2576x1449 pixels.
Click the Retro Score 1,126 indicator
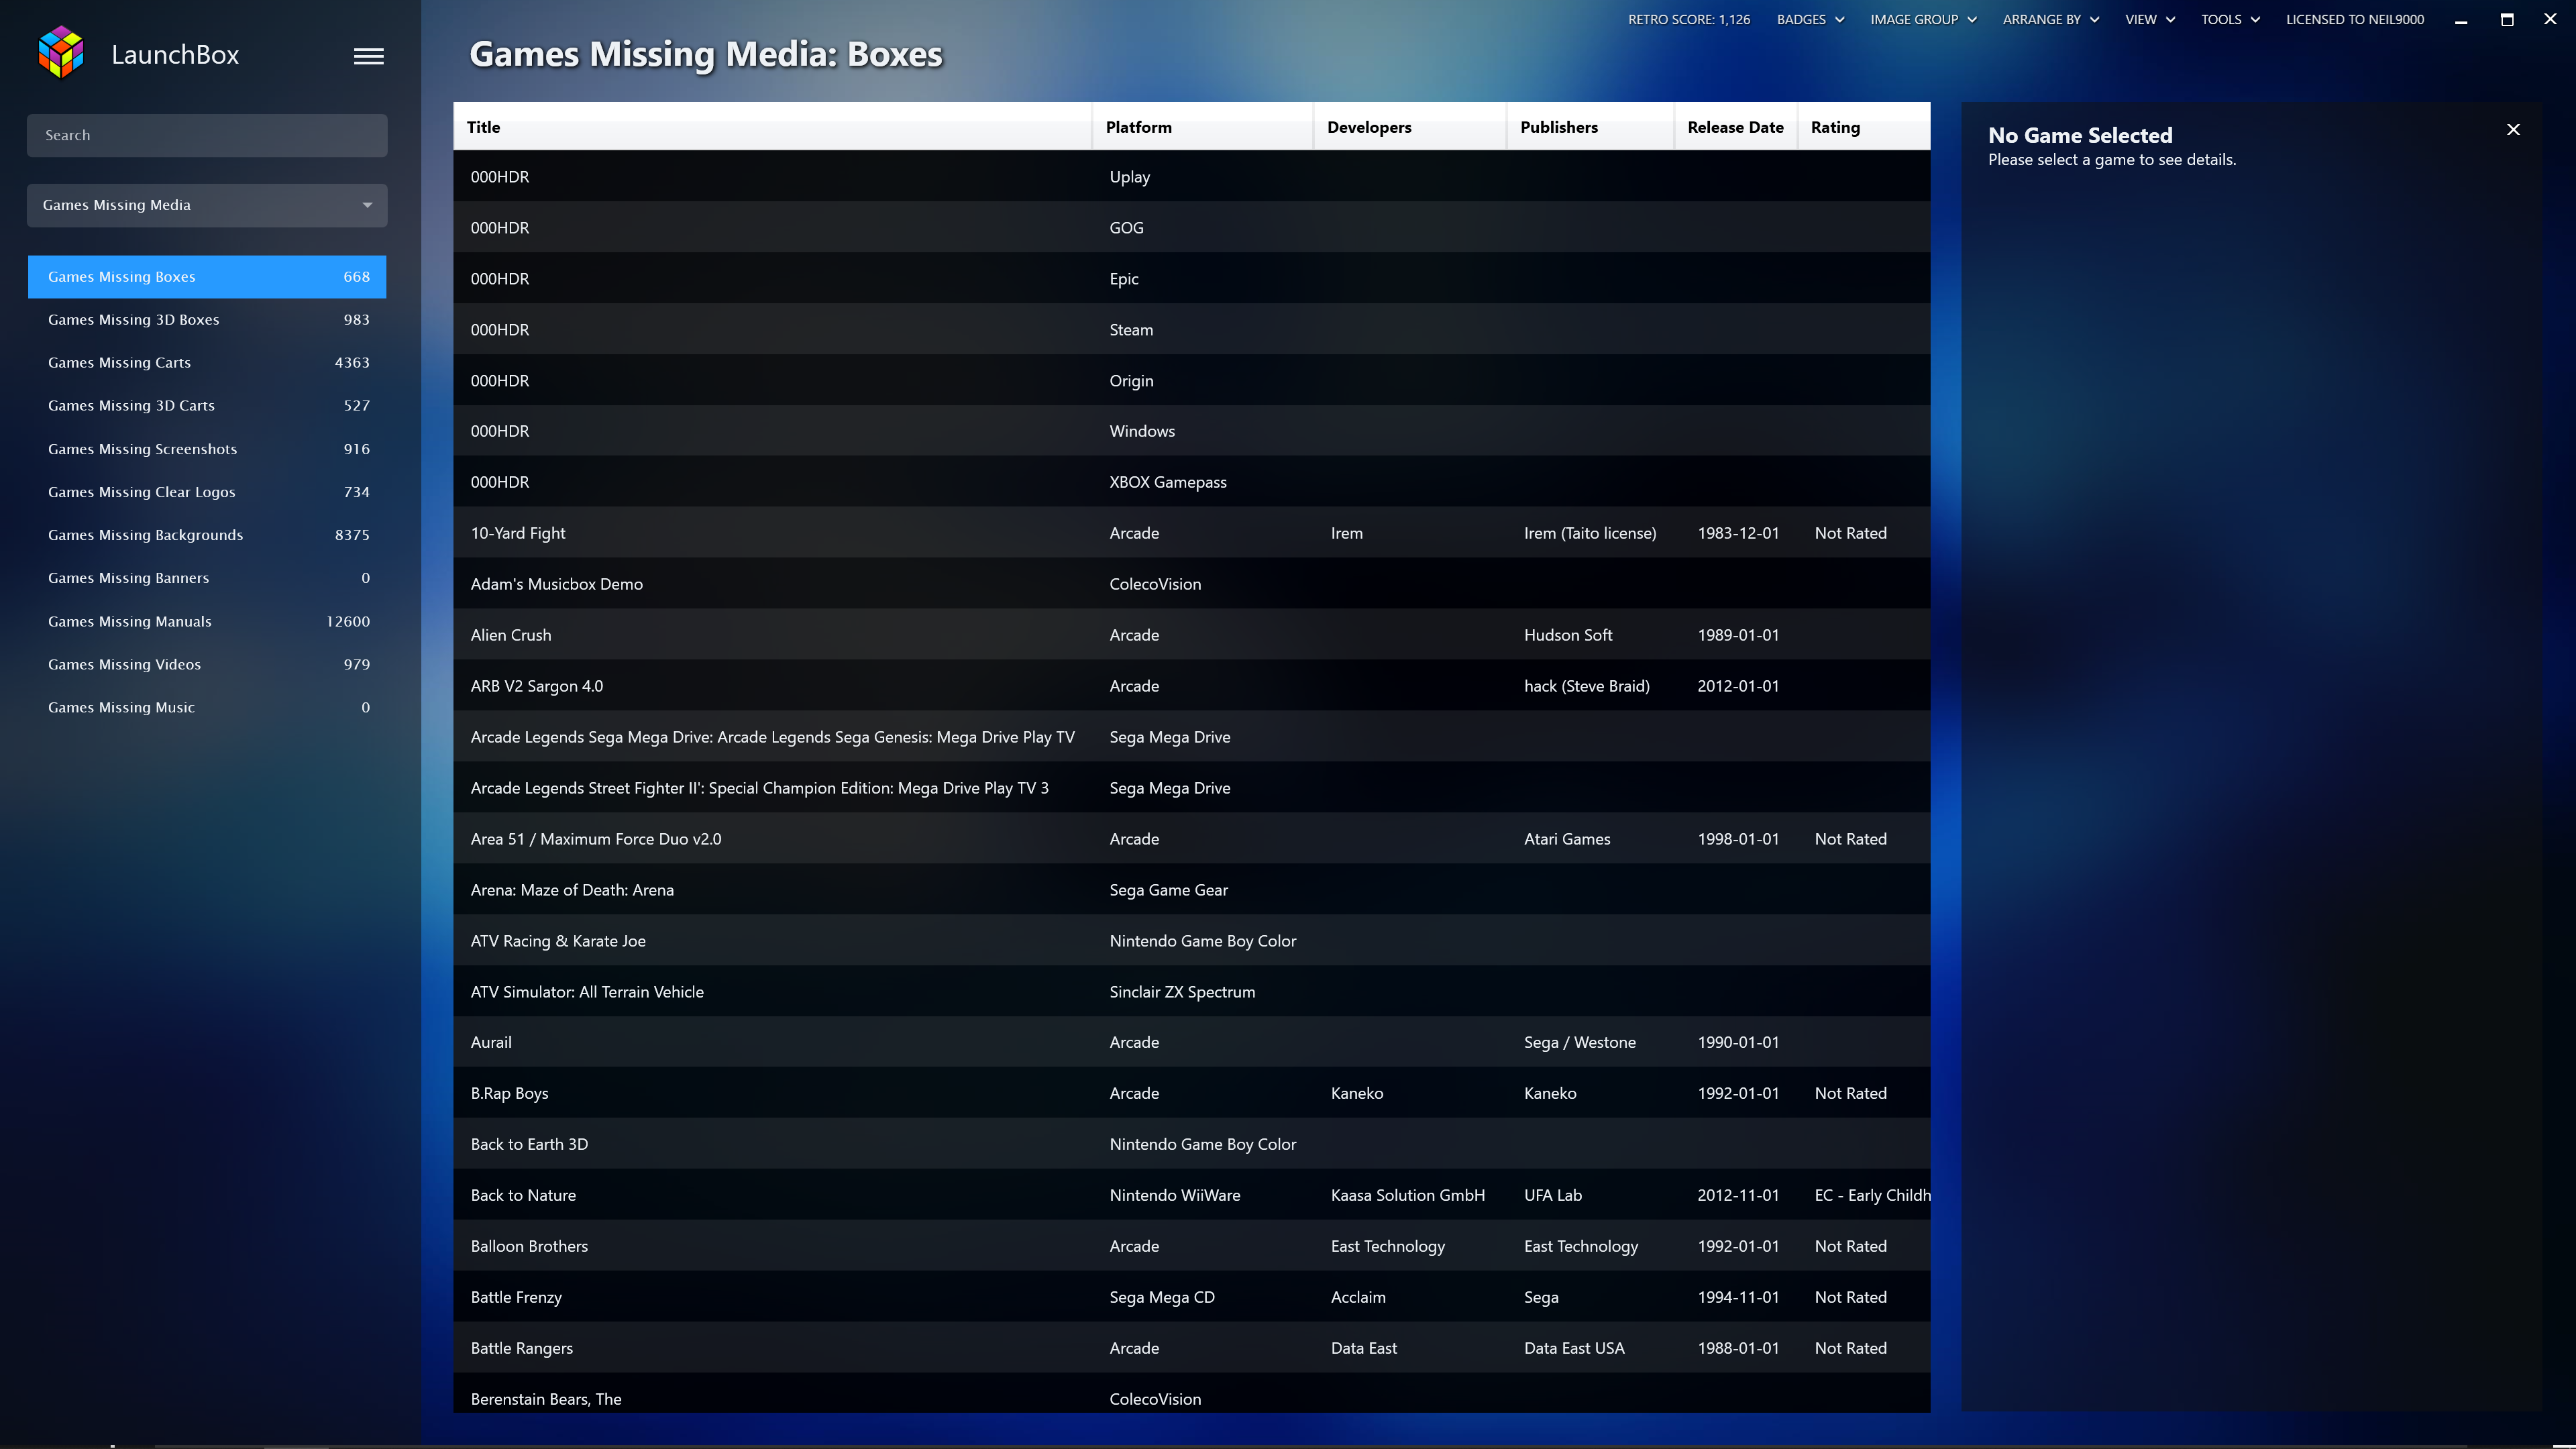tap(1689, 19)
